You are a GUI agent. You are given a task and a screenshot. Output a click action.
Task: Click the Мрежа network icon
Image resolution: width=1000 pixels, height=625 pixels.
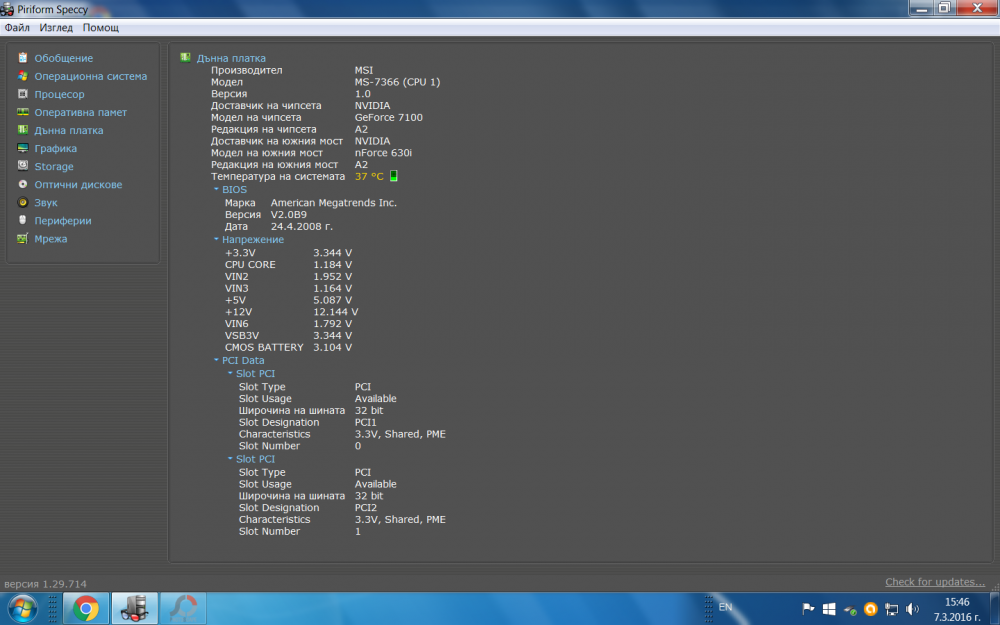tap(23, 239)
